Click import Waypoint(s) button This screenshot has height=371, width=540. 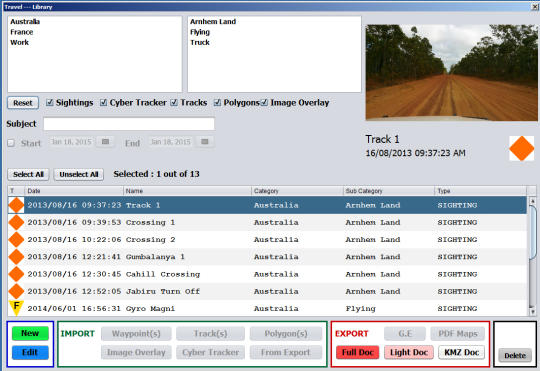point(136,333)
